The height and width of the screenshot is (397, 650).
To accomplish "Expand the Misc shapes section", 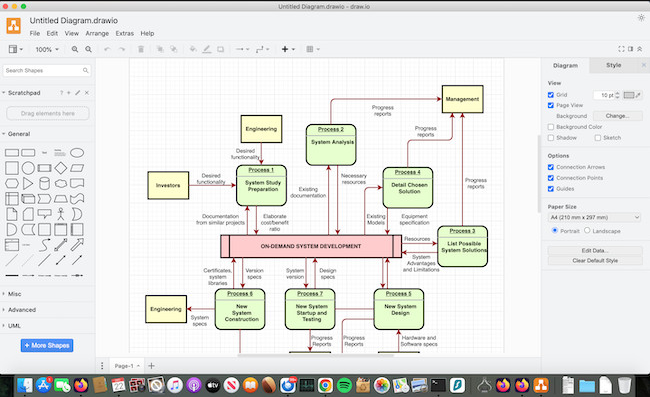I will 15,294.
